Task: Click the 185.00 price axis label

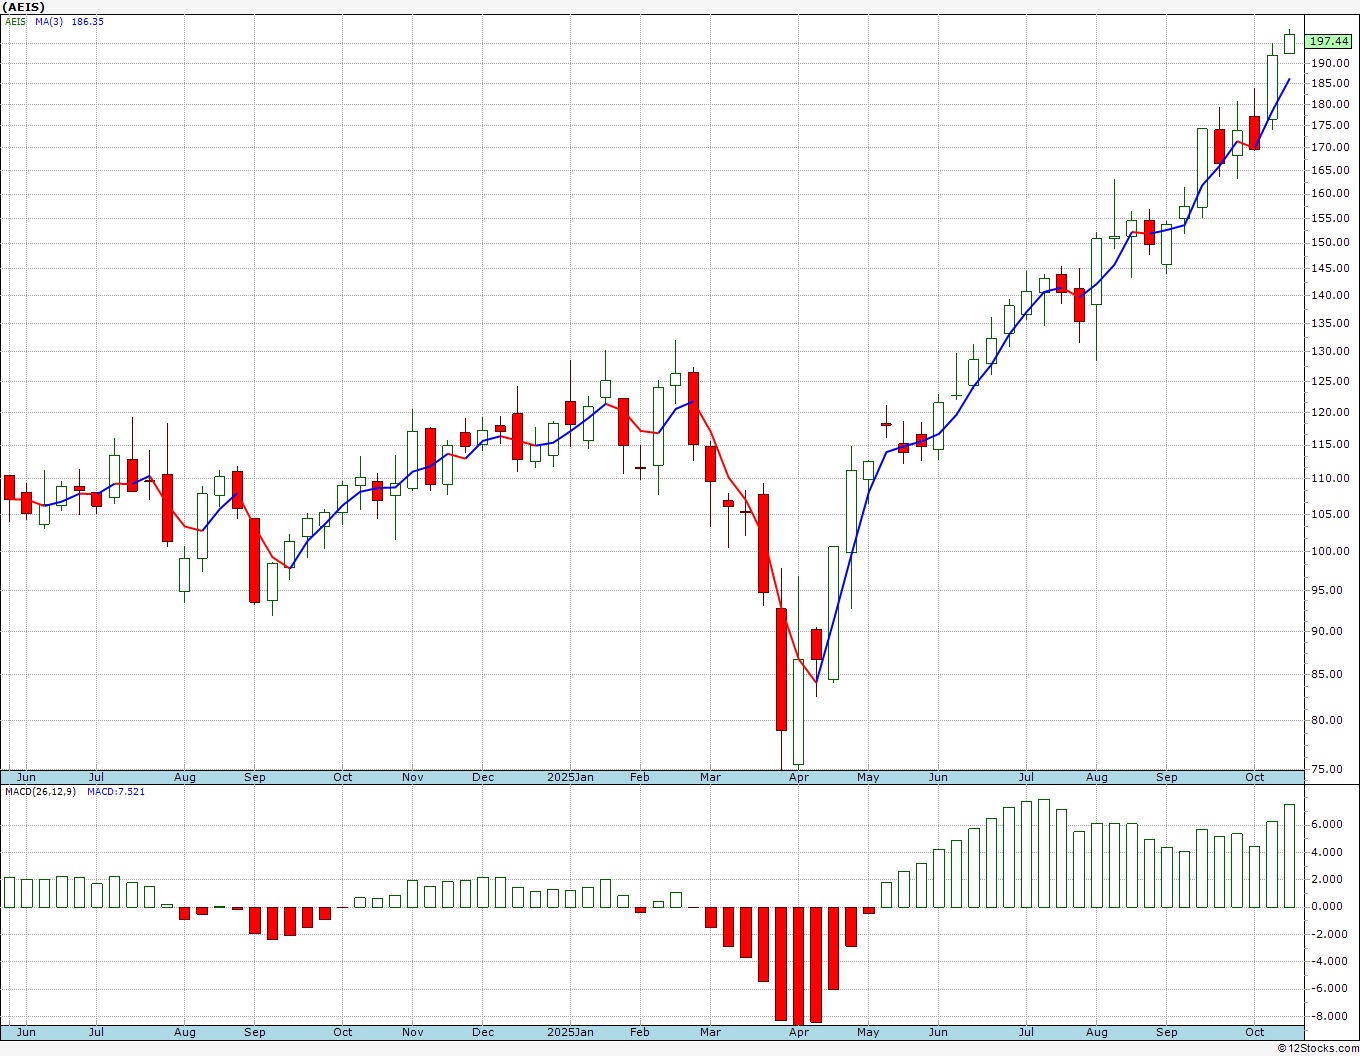Action: (x=1331, y=84)
